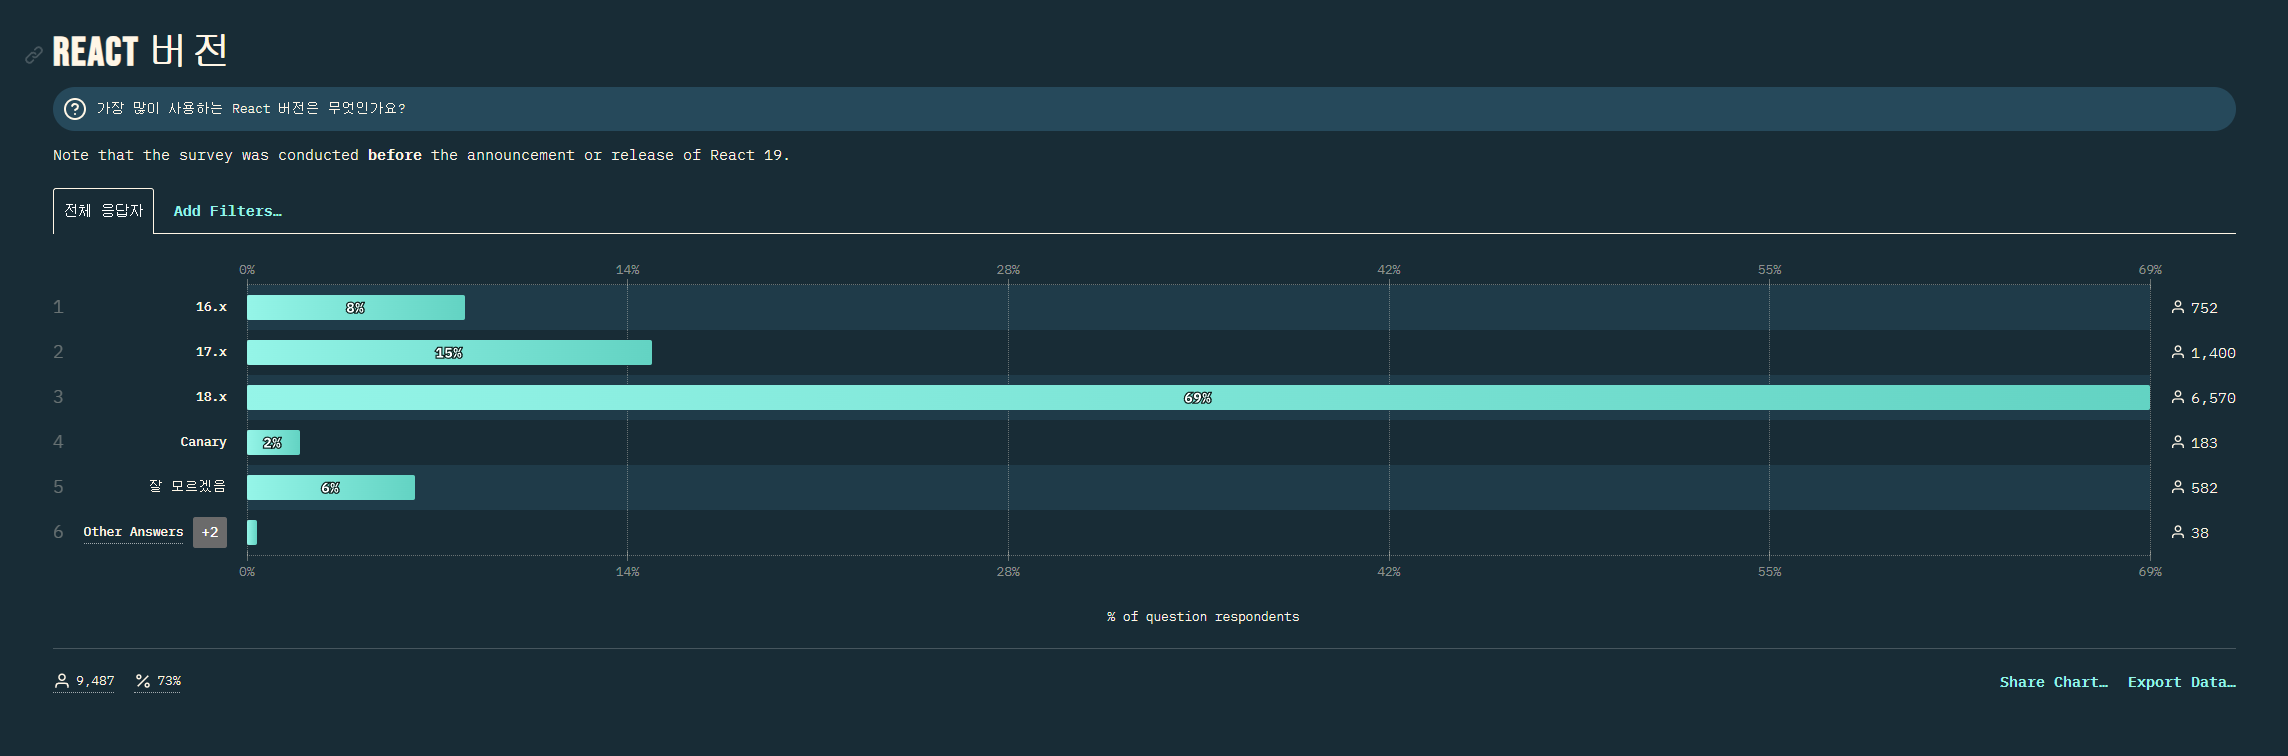
Task: Click the 17.x bar showing 15%
Action: pos(449,352)
